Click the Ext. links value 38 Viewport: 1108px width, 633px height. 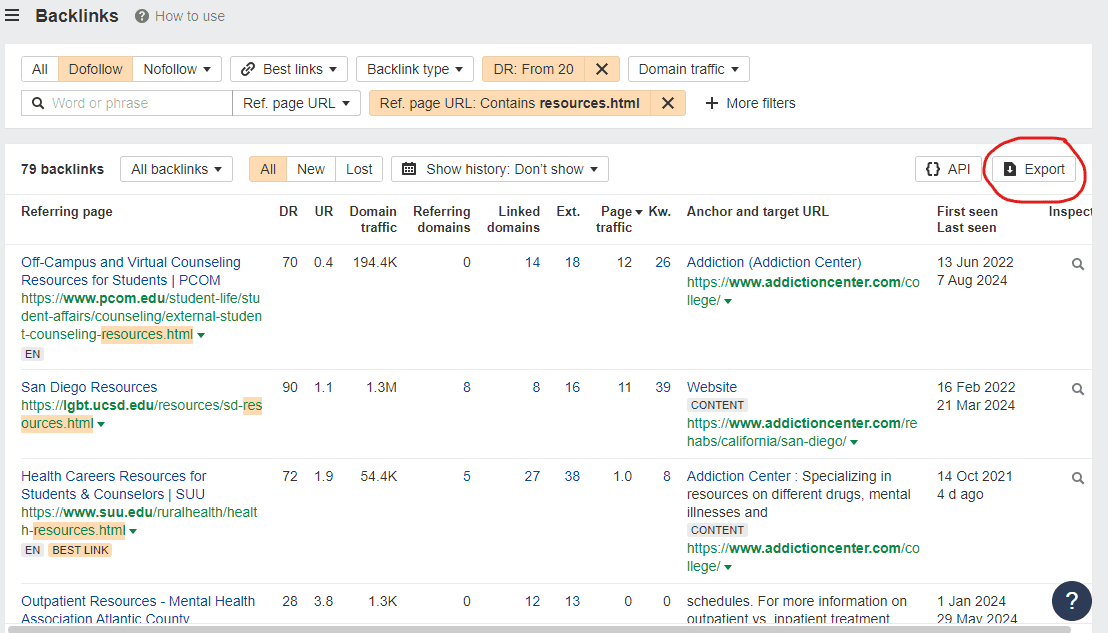coord(572,476)
